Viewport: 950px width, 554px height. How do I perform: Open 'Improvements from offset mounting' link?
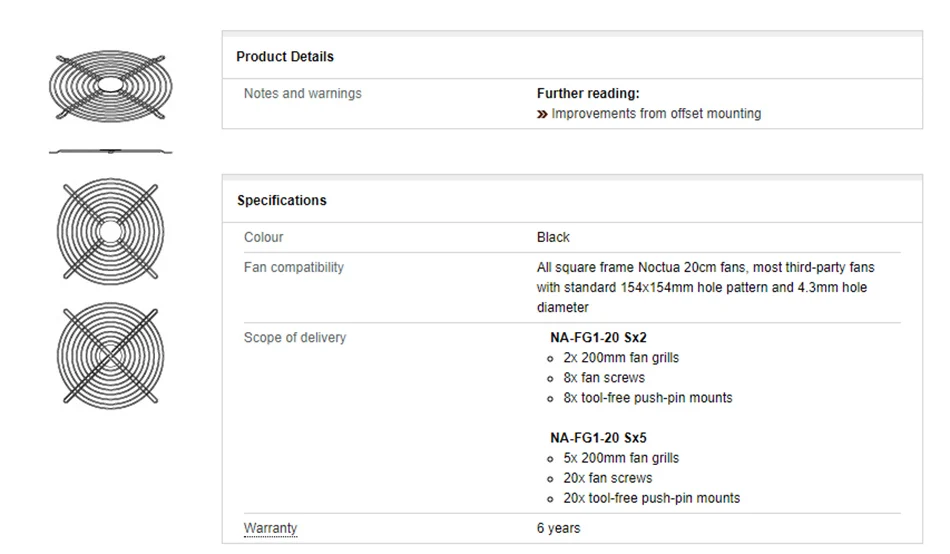point(656,114)
